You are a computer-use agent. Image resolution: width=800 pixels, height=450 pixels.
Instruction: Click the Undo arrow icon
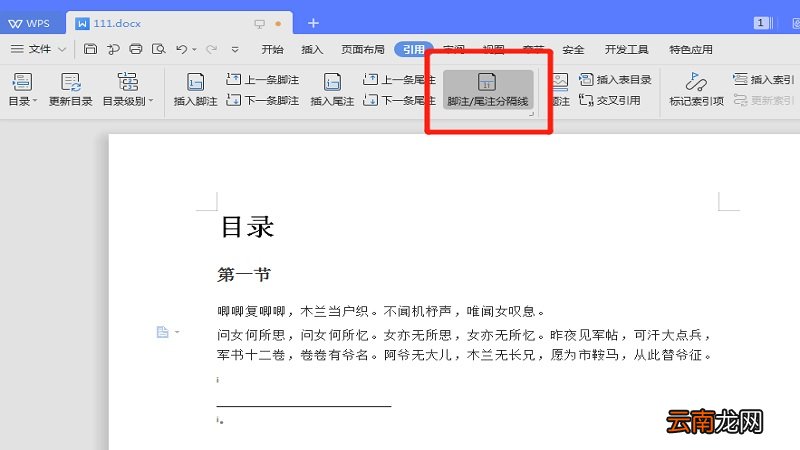tap(182, 49)
